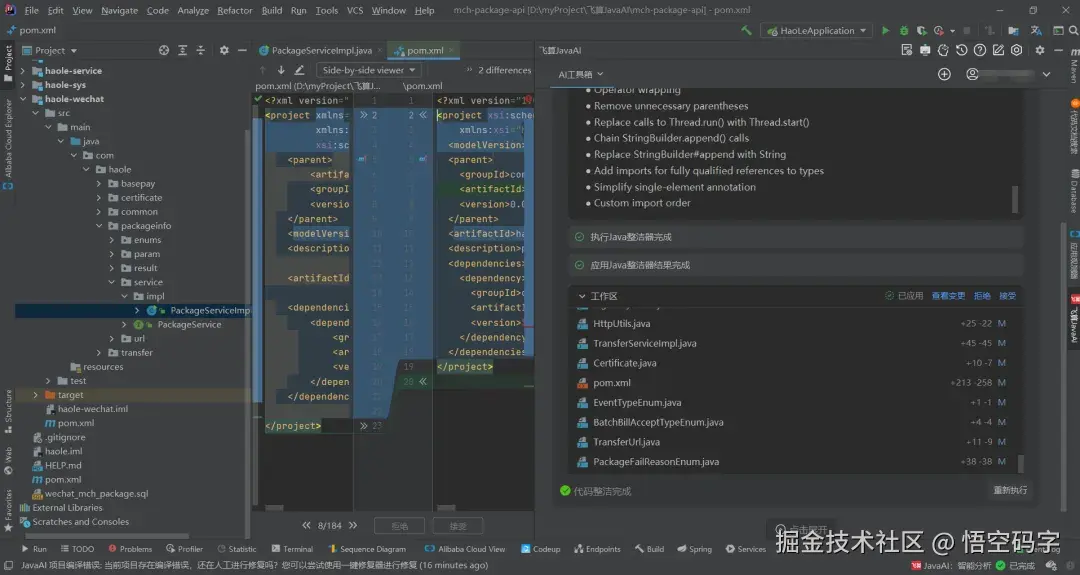Click the Build project hammer icon

pos(746,31)
